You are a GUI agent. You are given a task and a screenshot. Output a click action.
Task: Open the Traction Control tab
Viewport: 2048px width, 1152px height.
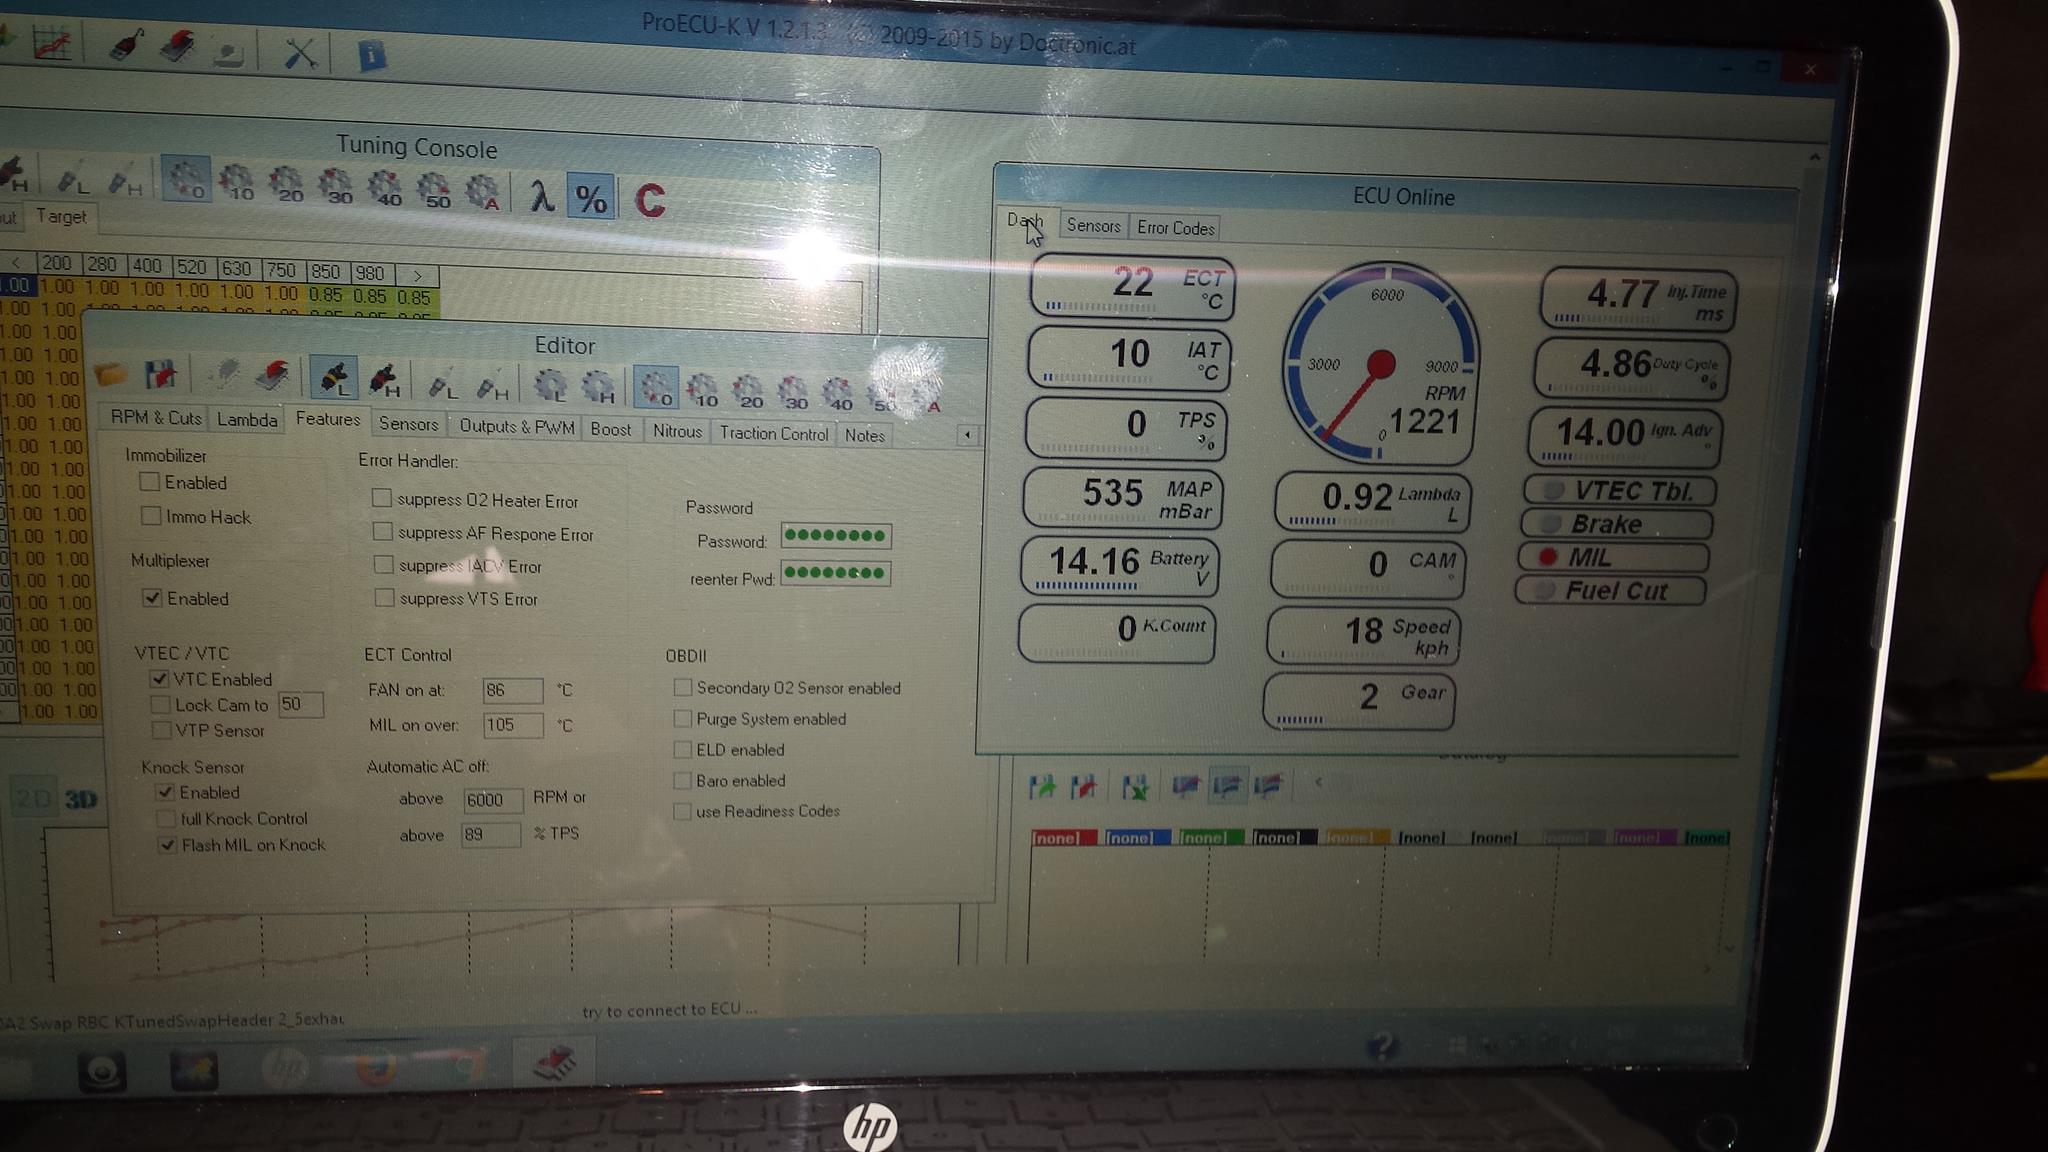[x=774, y=433]
